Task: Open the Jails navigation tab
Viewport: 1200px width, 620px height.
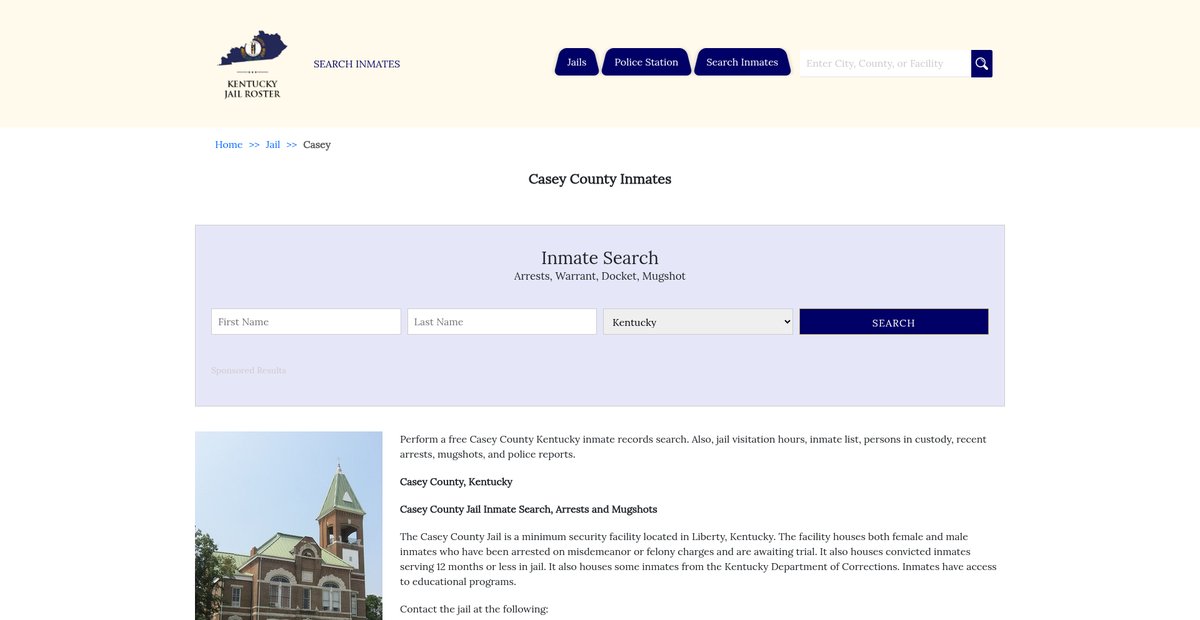Action: (577, 62)
